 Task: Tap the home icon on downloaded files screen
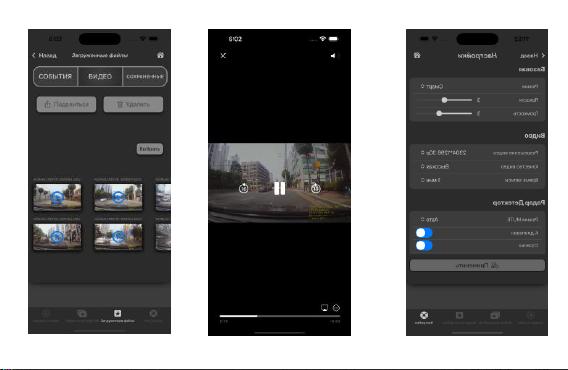(x=160, y=55)
